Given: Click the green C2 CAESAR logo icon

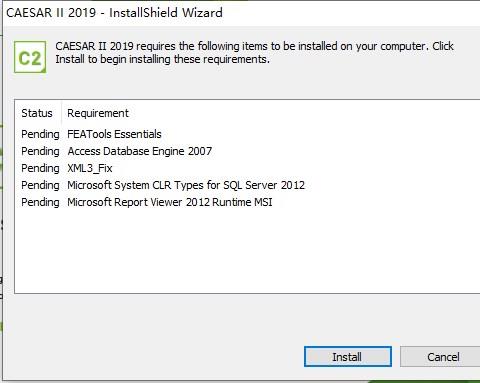Looking at the screenshot, I should pos(30,57).
